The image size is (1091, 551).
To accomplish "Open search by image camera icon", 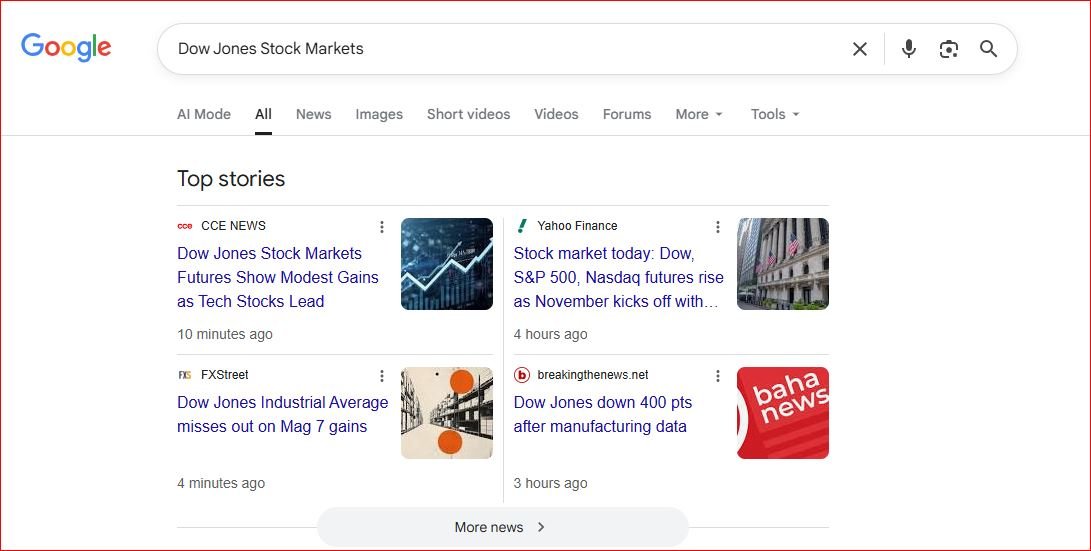I will point(948,49).
